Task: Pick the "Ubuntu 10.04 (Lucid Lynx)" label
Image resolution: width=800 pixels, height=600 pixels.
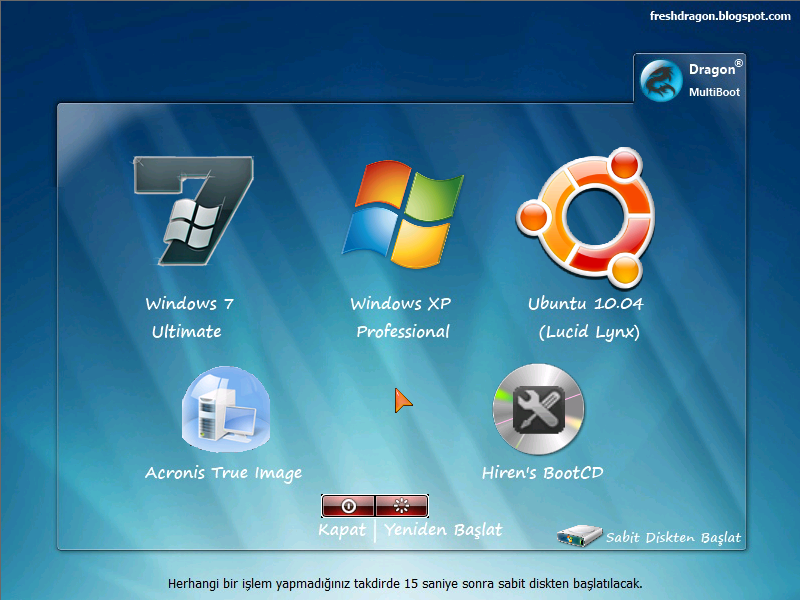Action: tap(586, 317)
